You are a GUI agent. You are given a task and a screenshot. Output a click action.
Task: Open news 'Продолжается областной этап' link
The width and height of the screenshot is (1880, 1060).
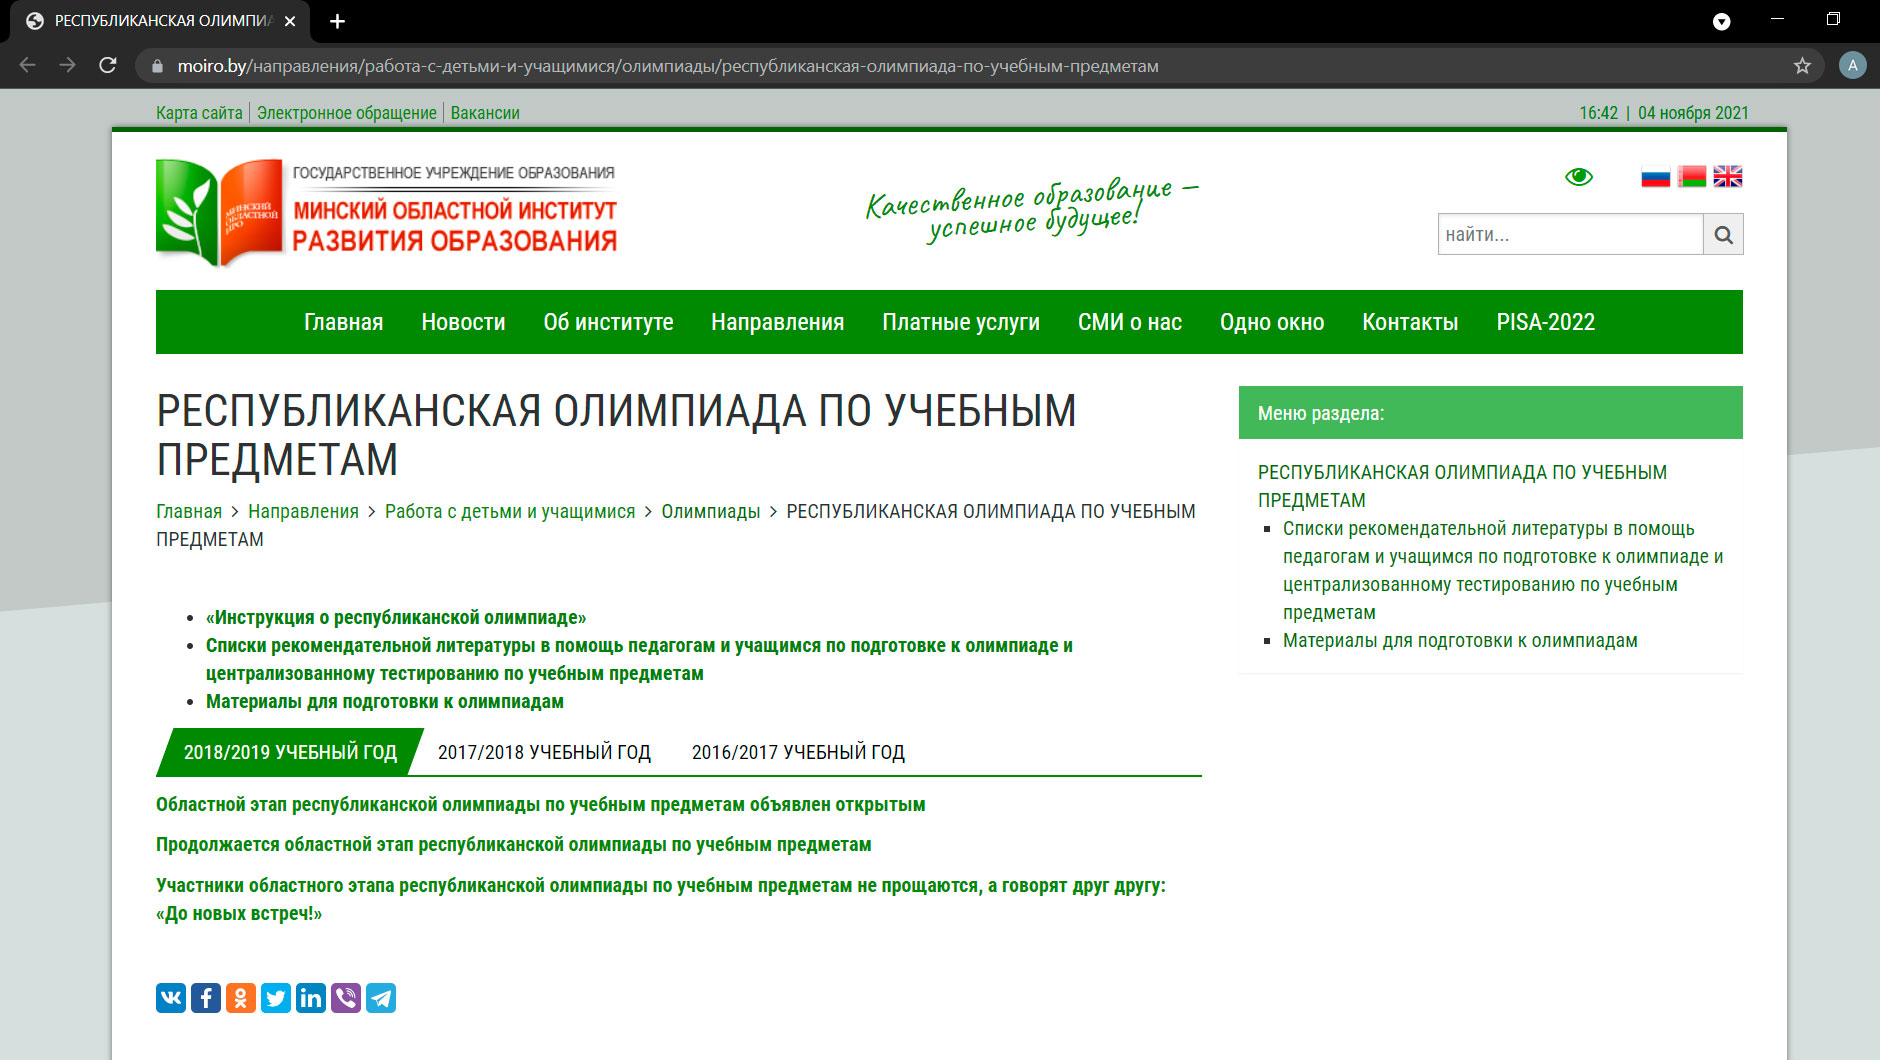click(514, 844)
